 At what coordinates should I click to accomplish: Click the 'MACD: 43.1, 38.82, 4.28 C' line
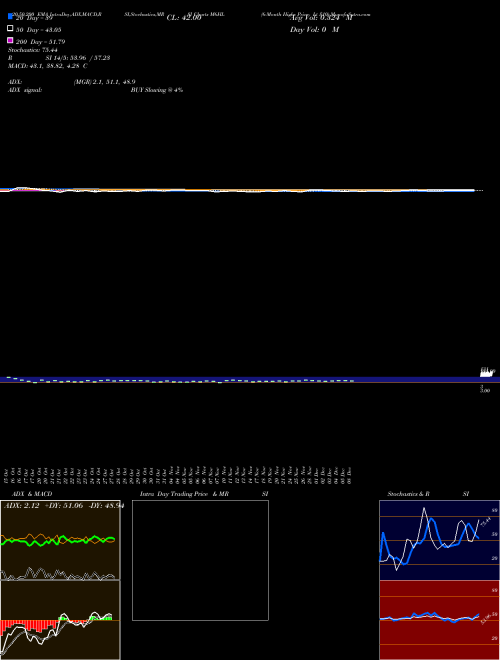click(x=48, y=66)
